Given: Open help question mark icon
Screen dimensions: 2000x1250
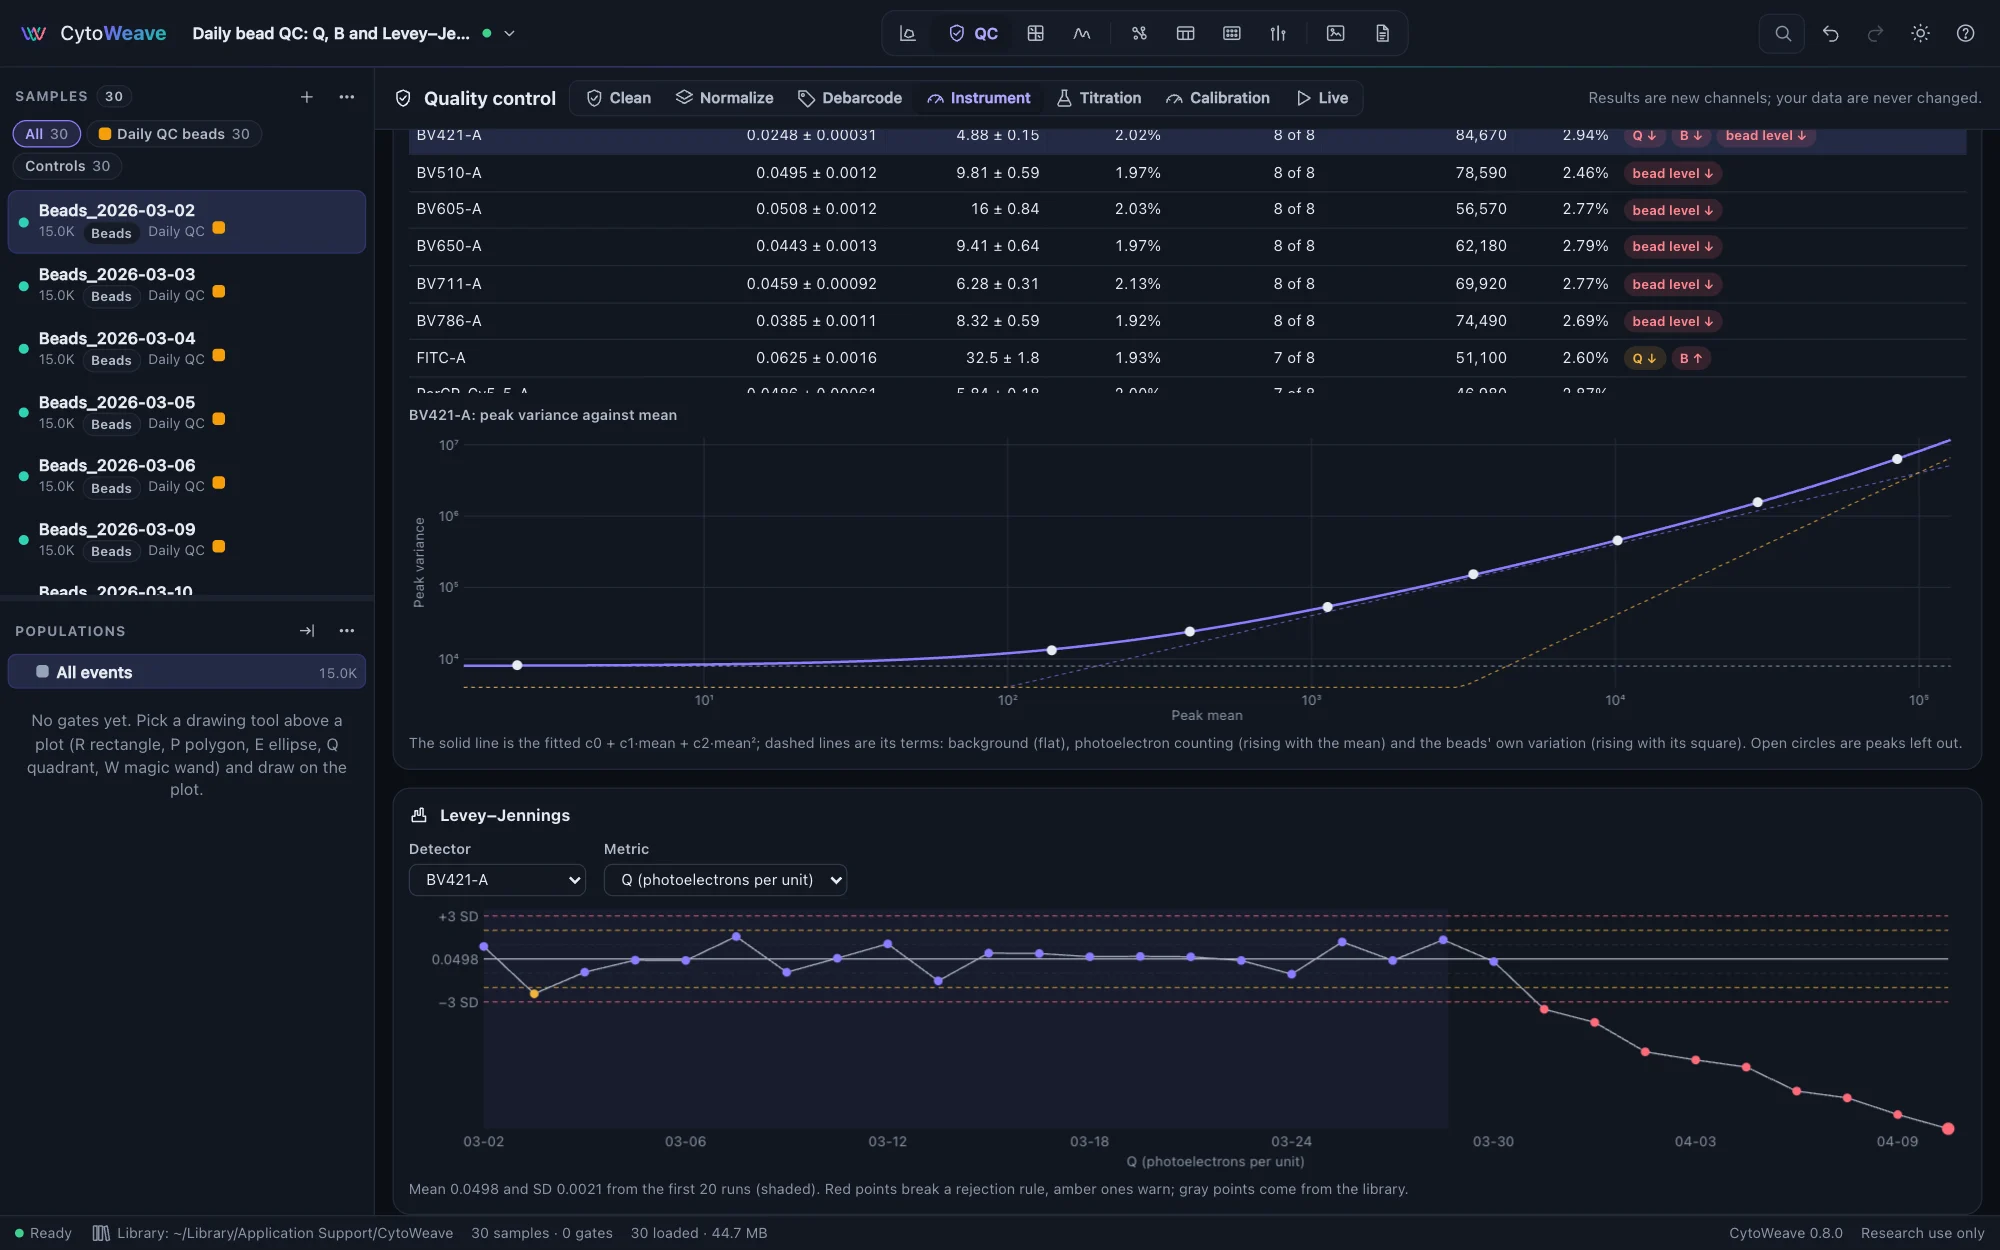Looking at the screenshot, I should [x=1965, y=33].
